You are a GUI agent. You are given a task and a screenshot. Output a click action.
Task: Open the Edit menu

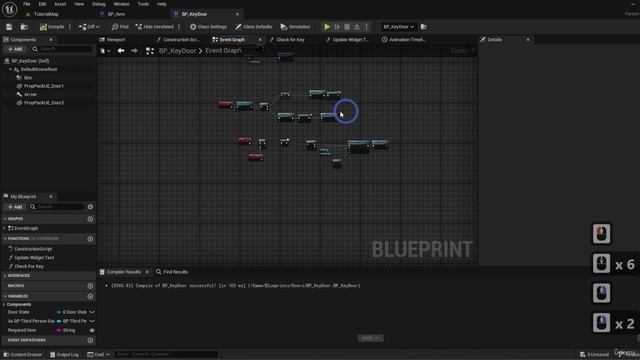point(42,4)
